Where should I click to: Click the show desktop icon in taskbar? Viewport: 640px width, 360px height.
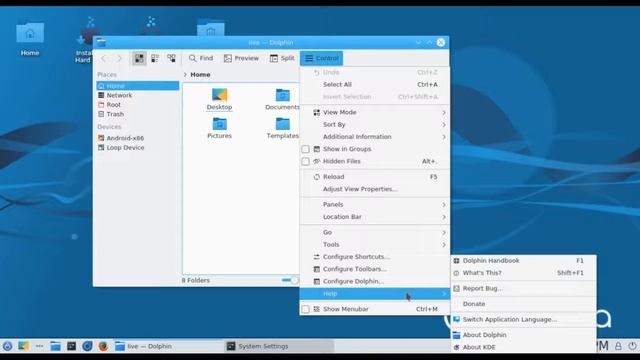click(23, 346)
